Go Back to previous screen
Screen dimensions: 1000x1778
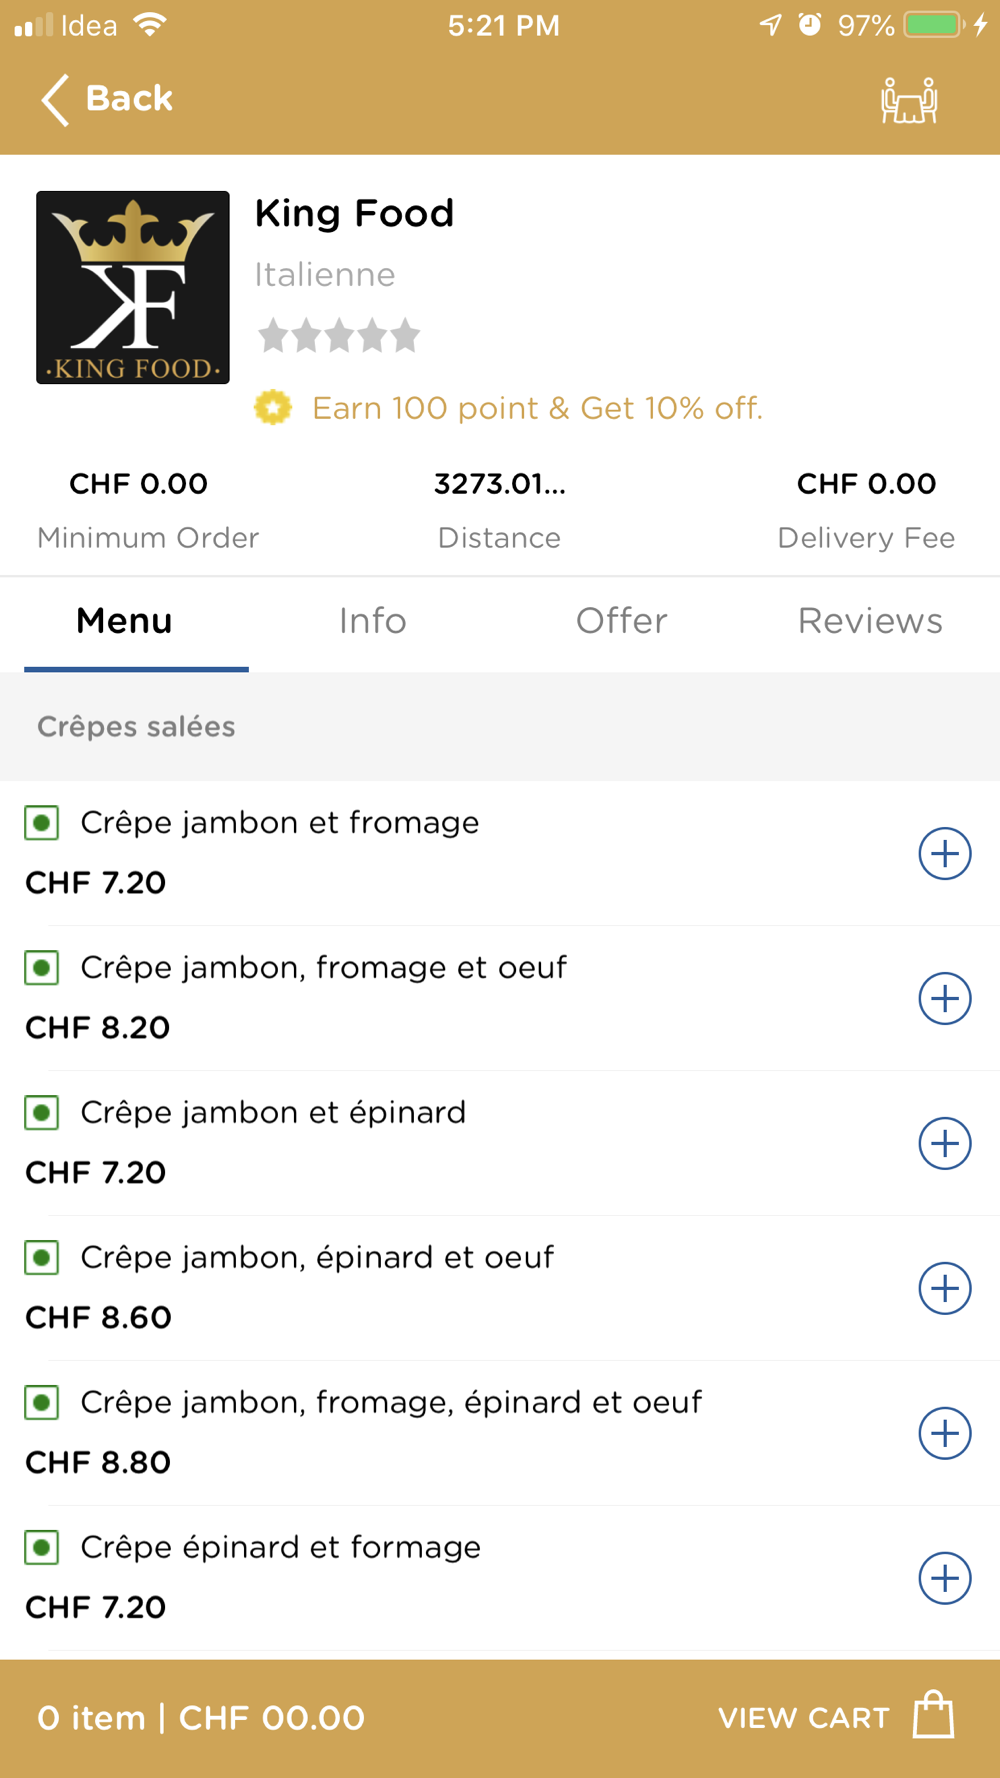click(107, 99)
